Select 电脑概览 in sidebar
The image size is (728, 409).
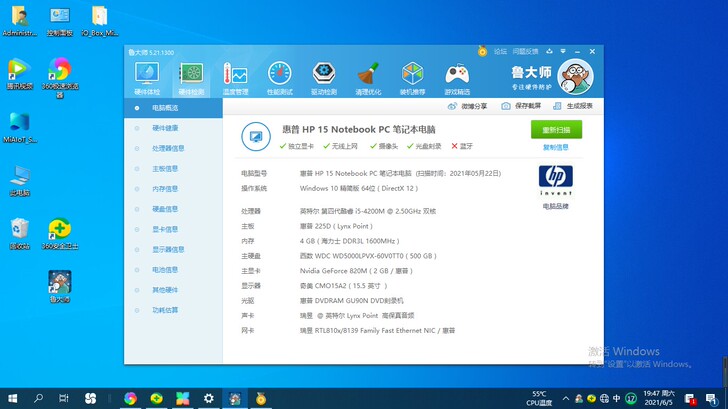(x=173, y=108)
